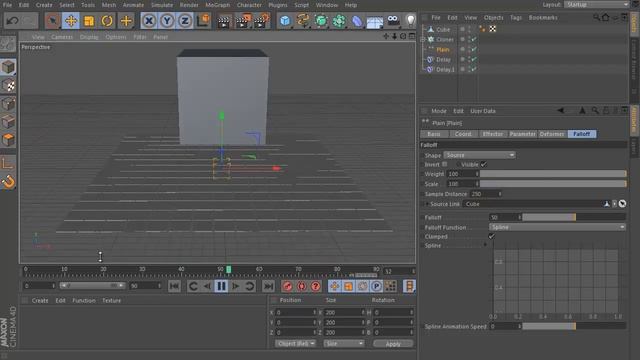Toggle the Visible checkbox
Viewport: 640px width, 360px height.
click(484, 164)
